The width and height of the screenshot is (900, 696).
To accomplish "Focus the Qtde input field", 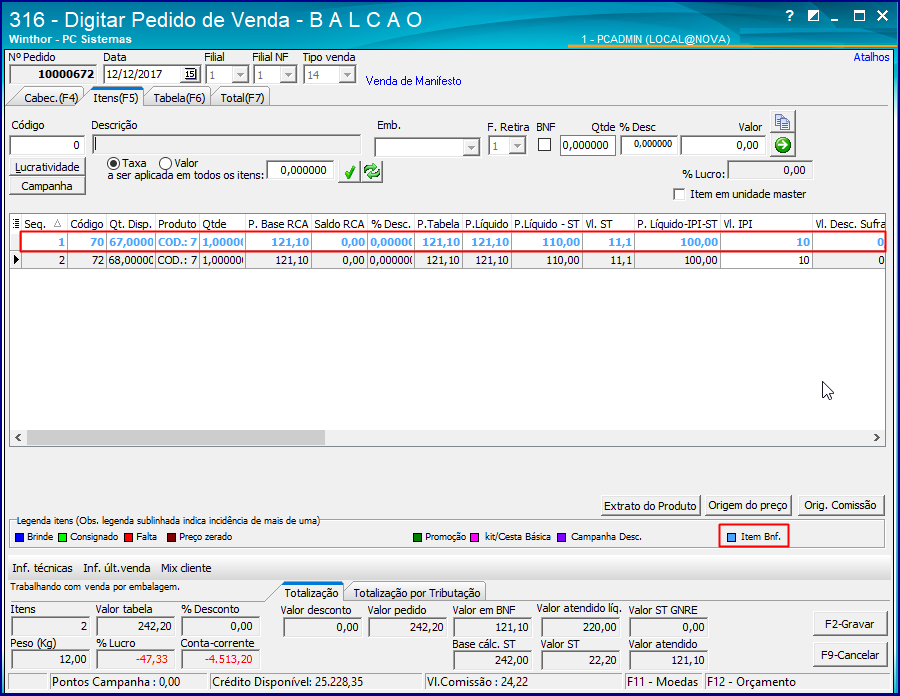I will 587,145.
